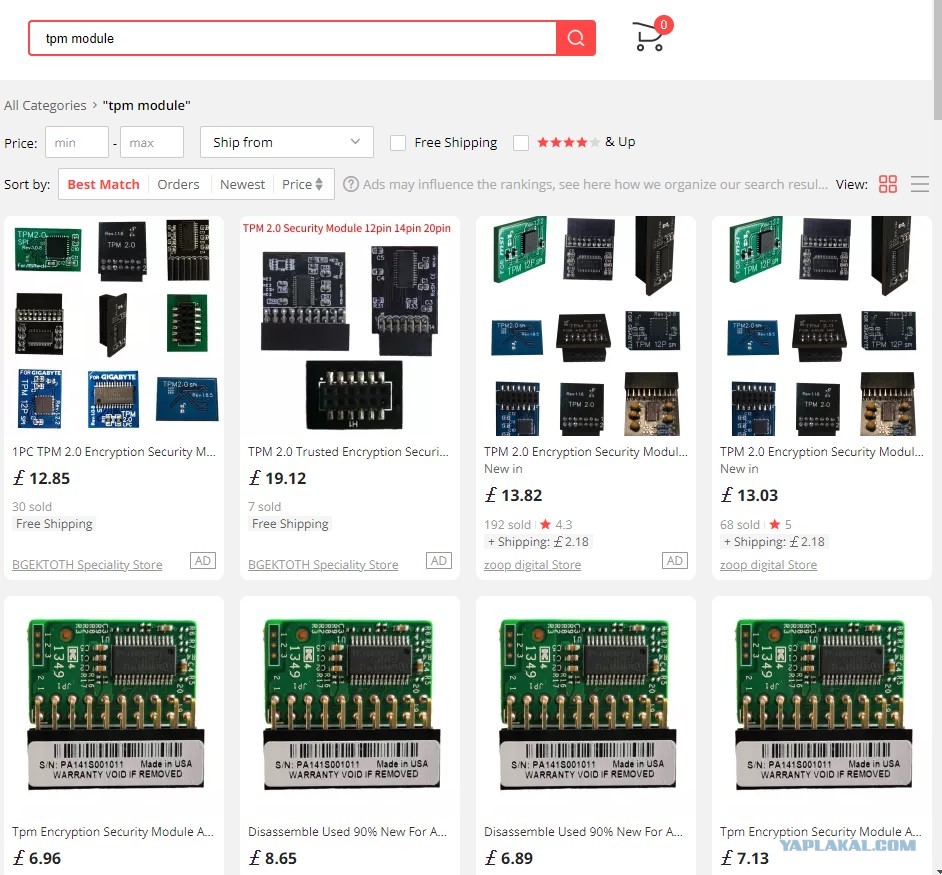Select Best Match sorting
The height and width of the screenshot is (875, 942).
[103, 184]
